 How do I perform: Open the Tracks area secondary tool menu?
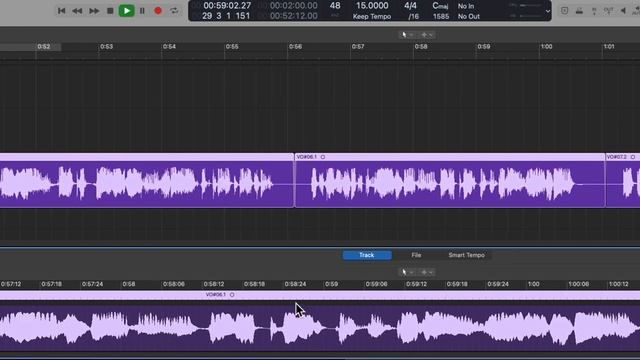pyautogui.click(x=427, y=35)
